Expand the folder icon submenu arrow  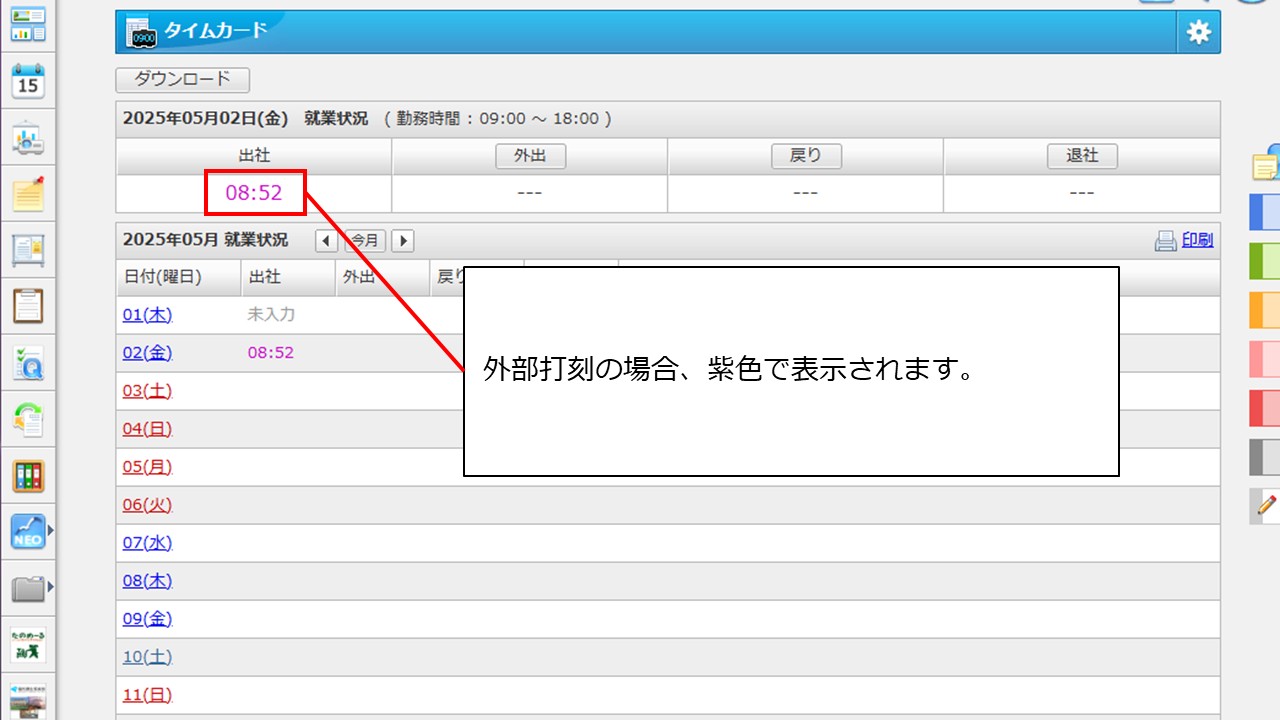click(x=51, y=587)
